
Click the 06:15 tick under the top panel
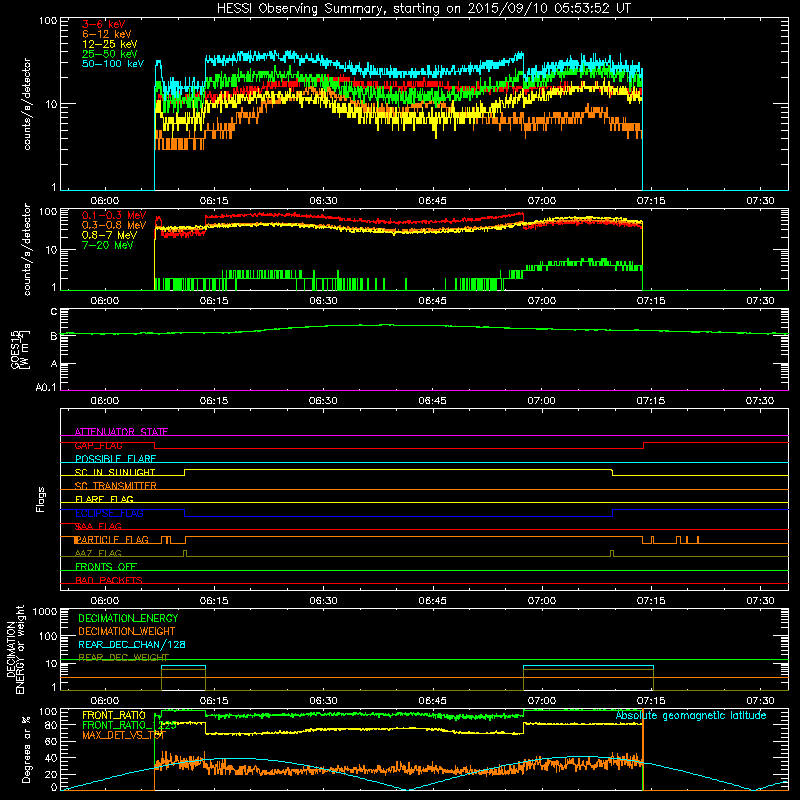[x=214, y=201]
